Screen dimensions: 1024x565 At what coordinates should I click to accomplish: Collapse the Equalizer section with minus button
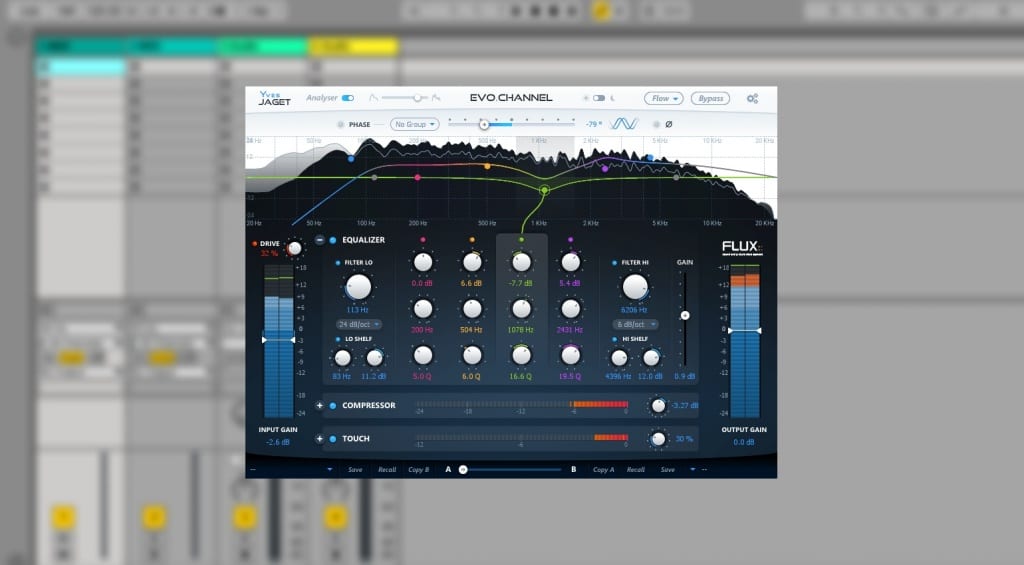pos(319,240)
